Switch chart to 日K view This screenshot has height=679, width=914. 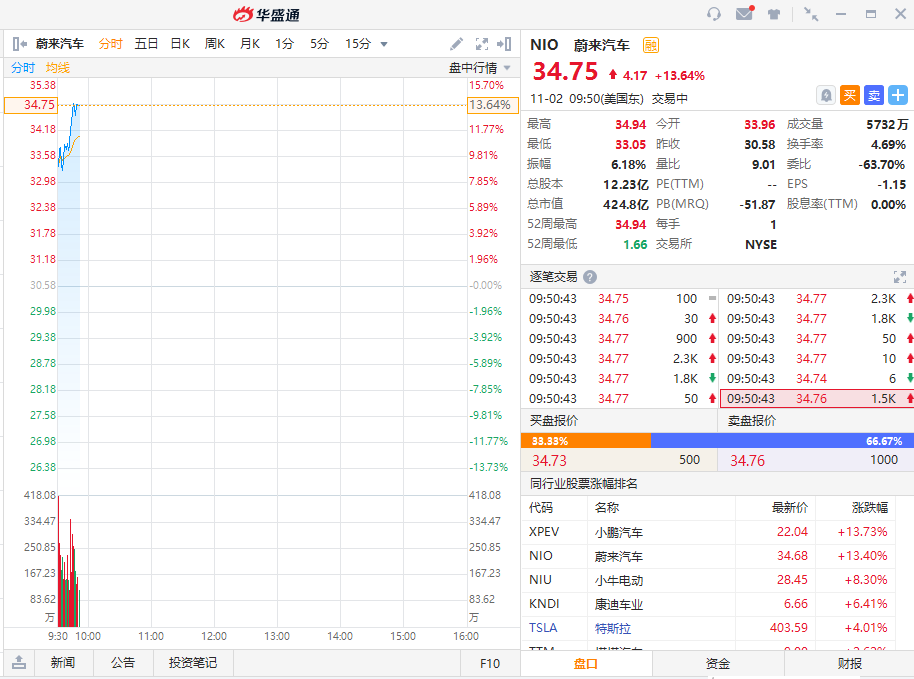[x=180, y=44]
